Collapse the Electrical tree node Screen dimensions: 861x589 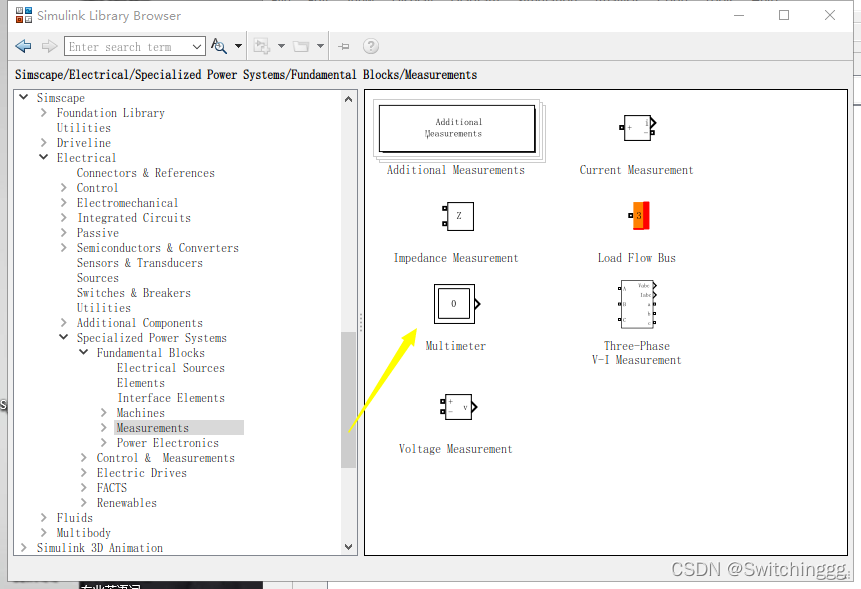pyautogui.click(x=43, y=157)
